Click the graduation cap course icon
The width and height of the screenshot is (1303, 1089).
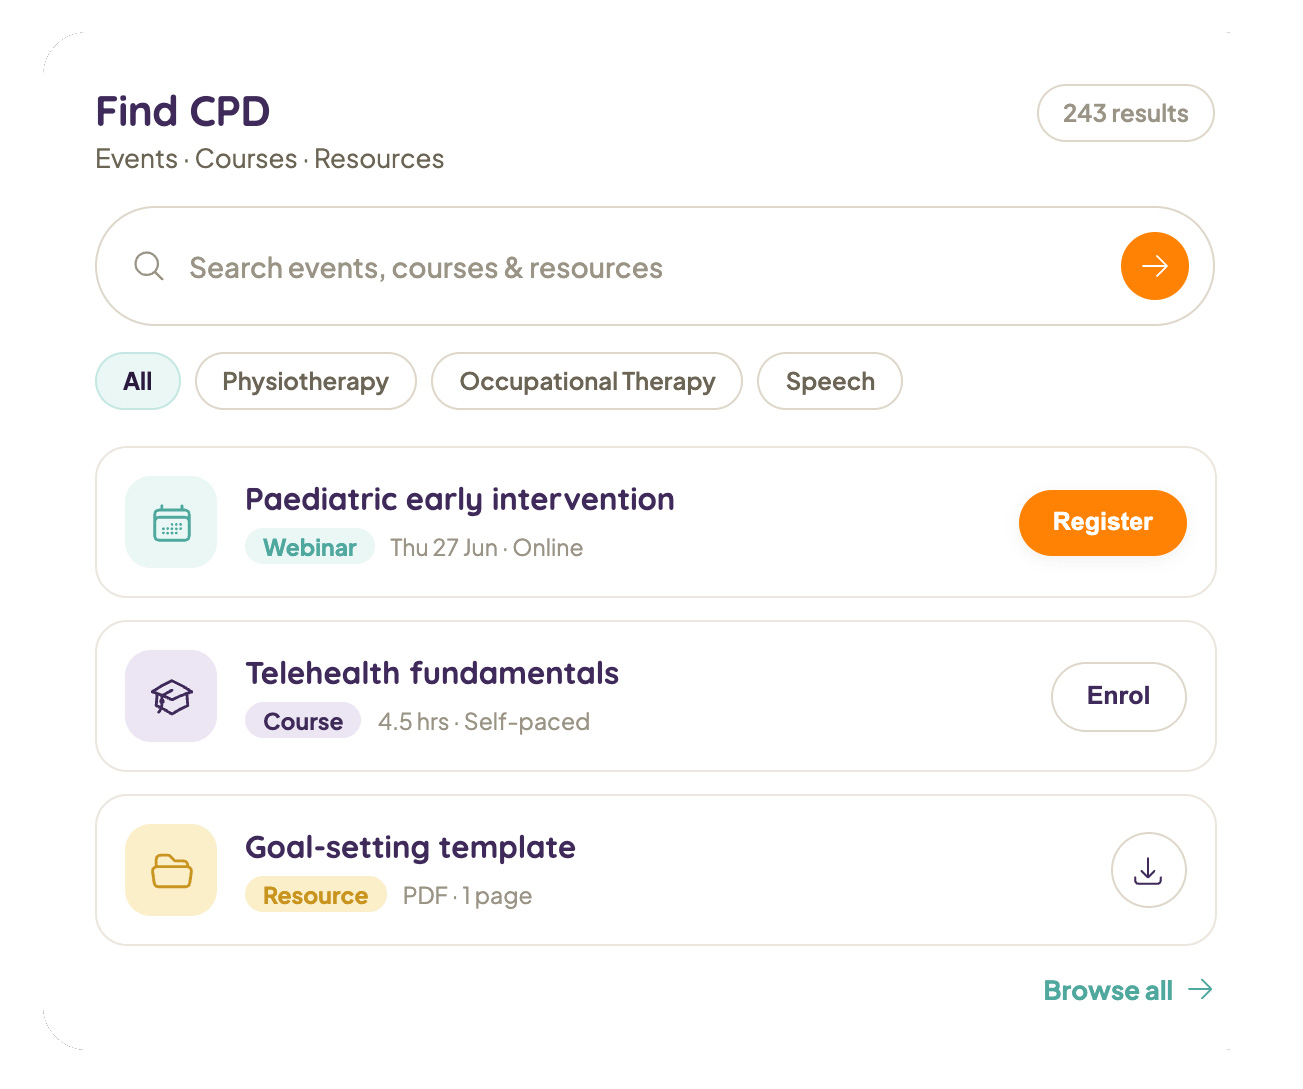(x=171, y=696)
